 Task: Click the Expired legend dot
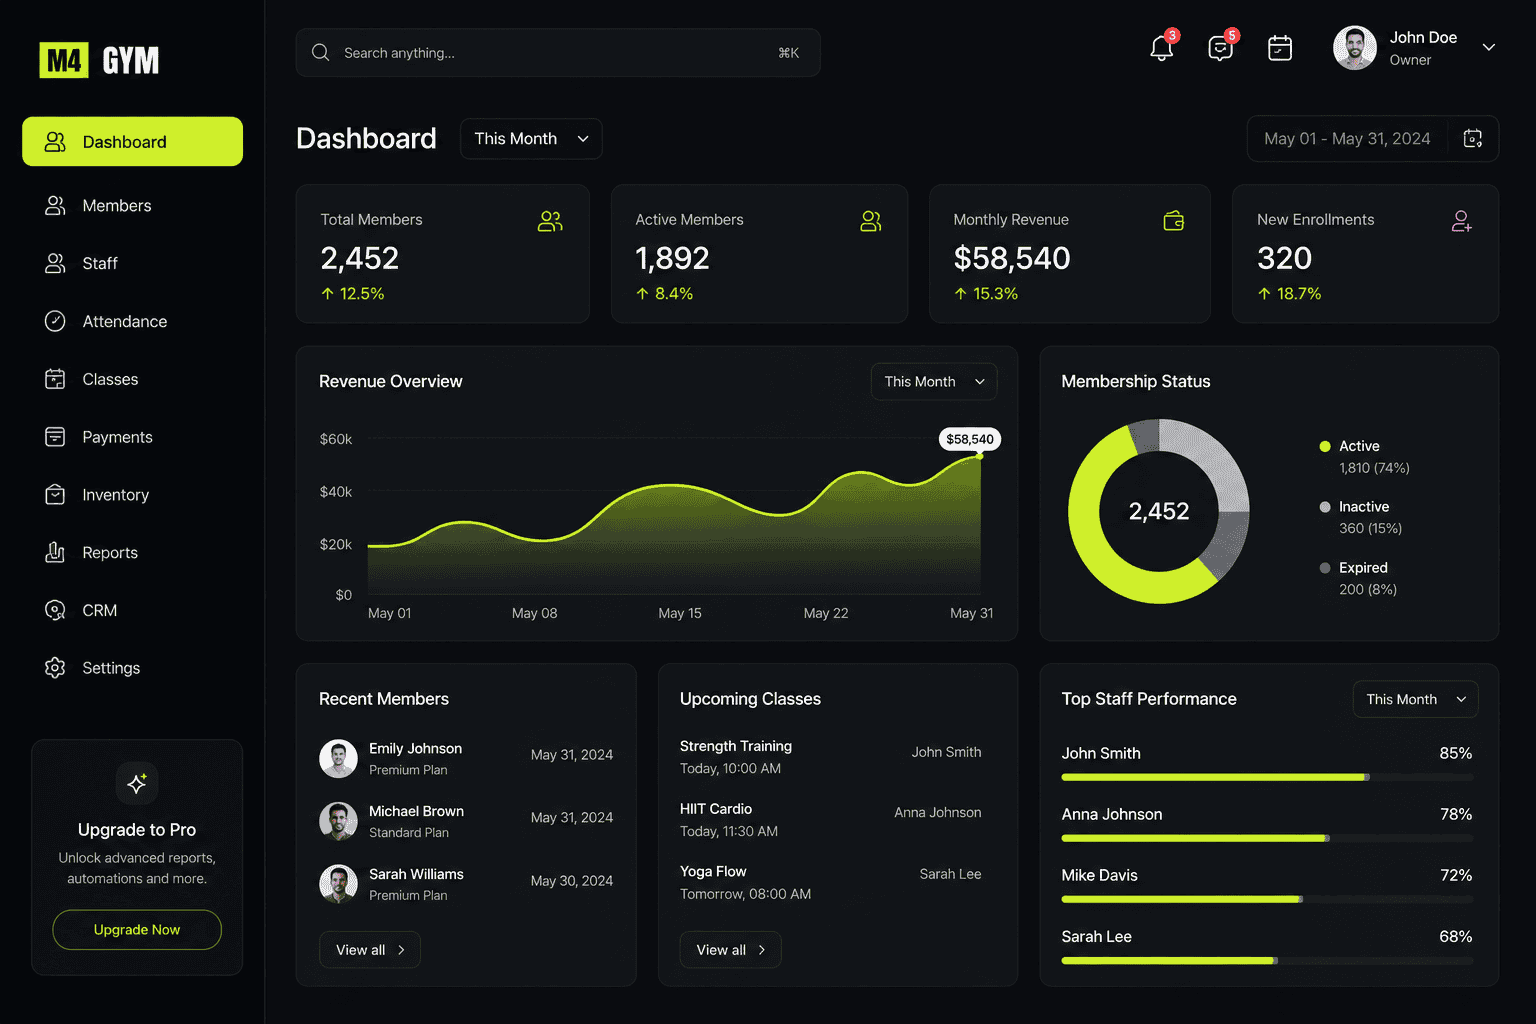point(1325,568)
